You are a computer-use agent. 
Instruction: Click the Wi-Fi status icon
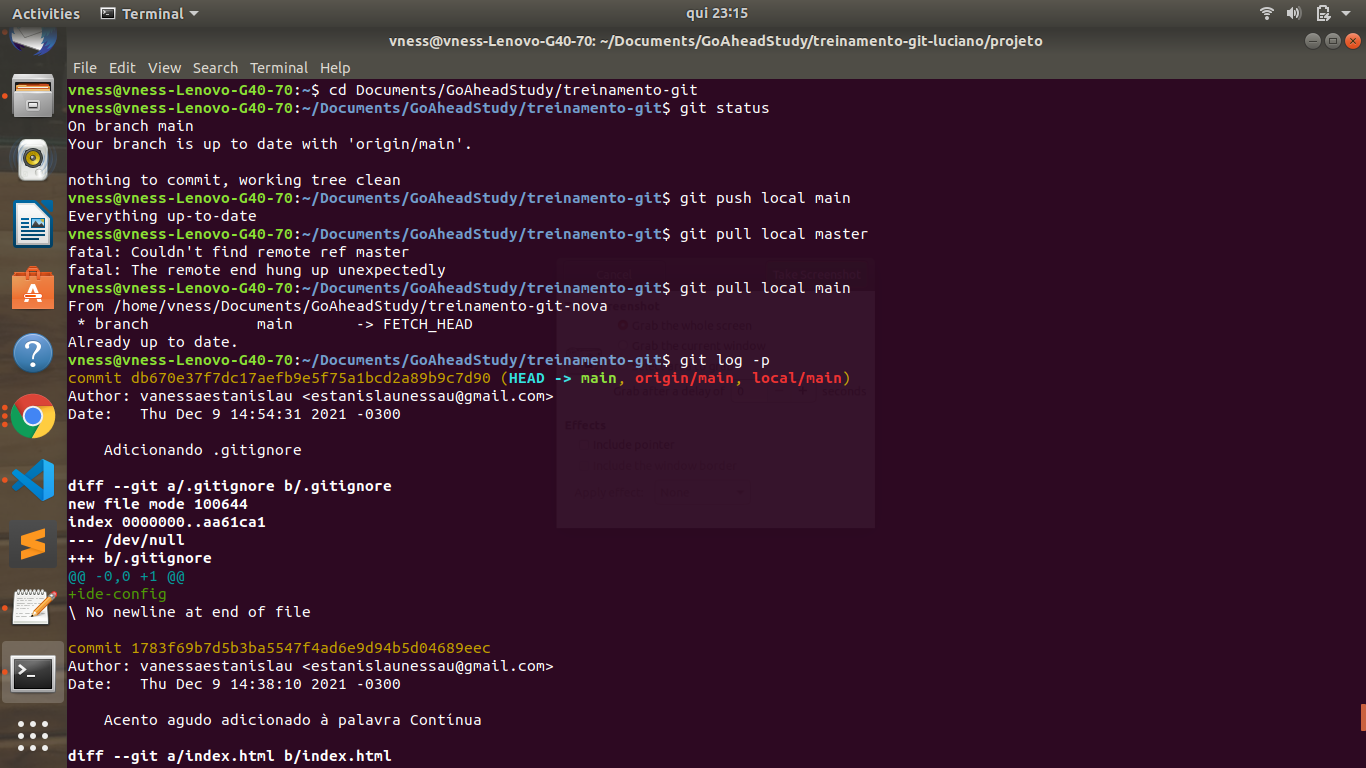tap(1267, 13)
